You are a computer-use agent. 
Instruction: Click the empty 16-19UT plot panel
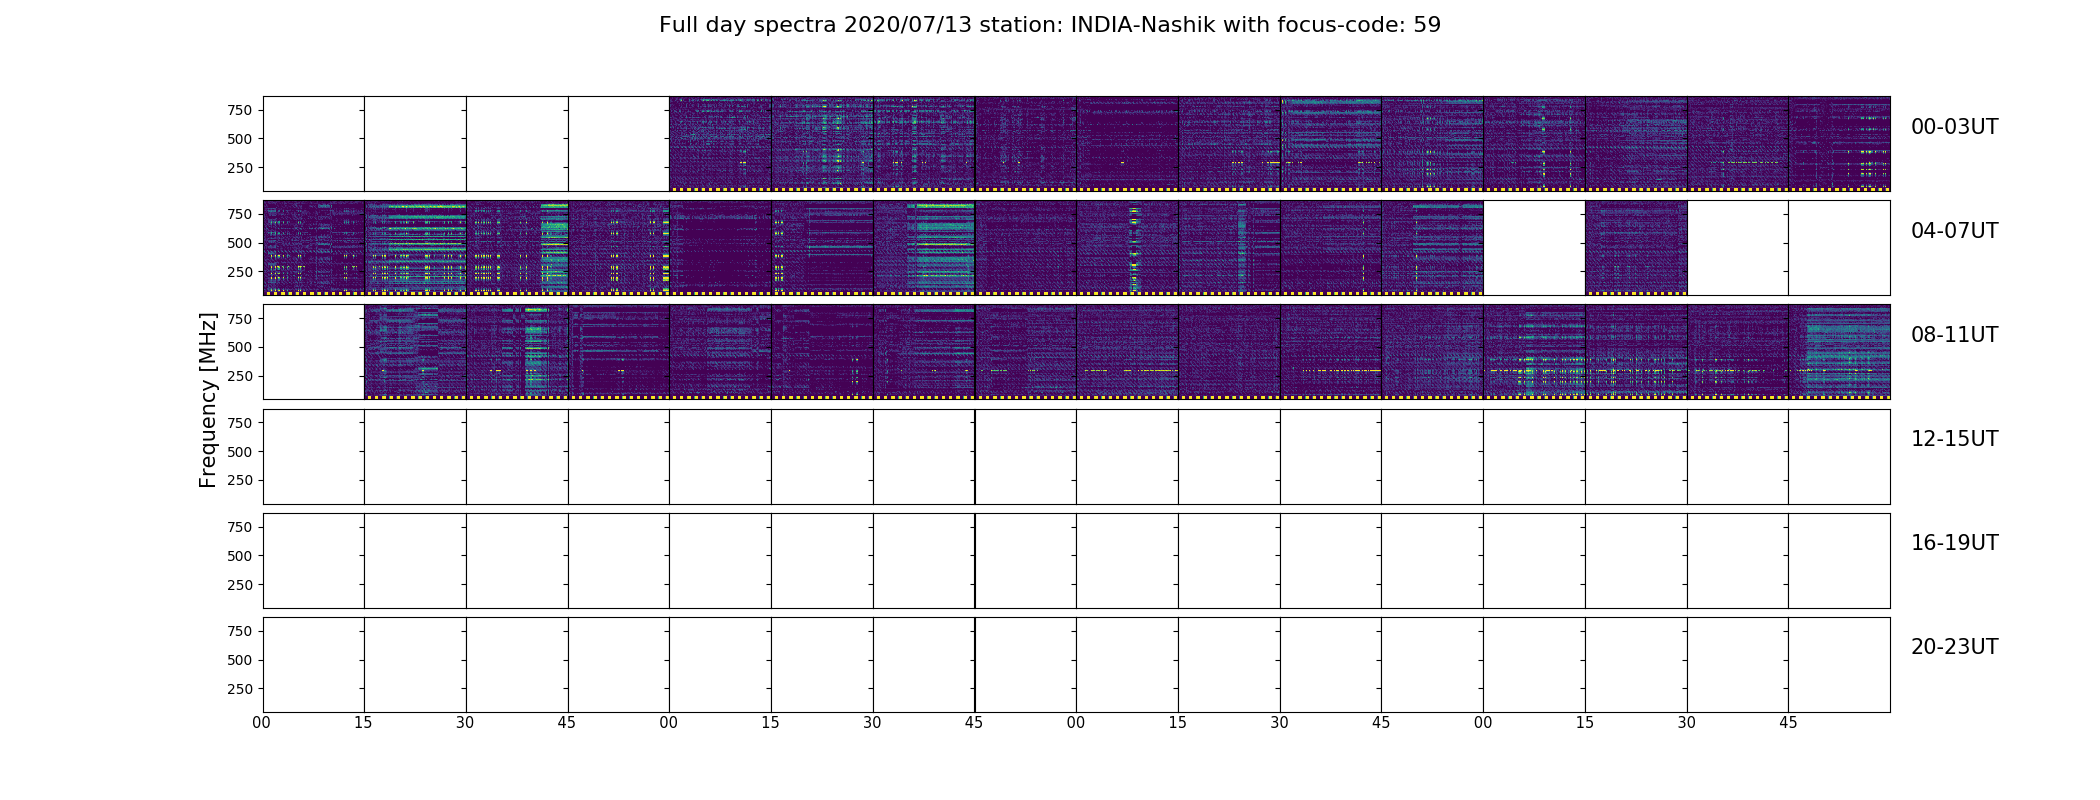pos(1076,561)
